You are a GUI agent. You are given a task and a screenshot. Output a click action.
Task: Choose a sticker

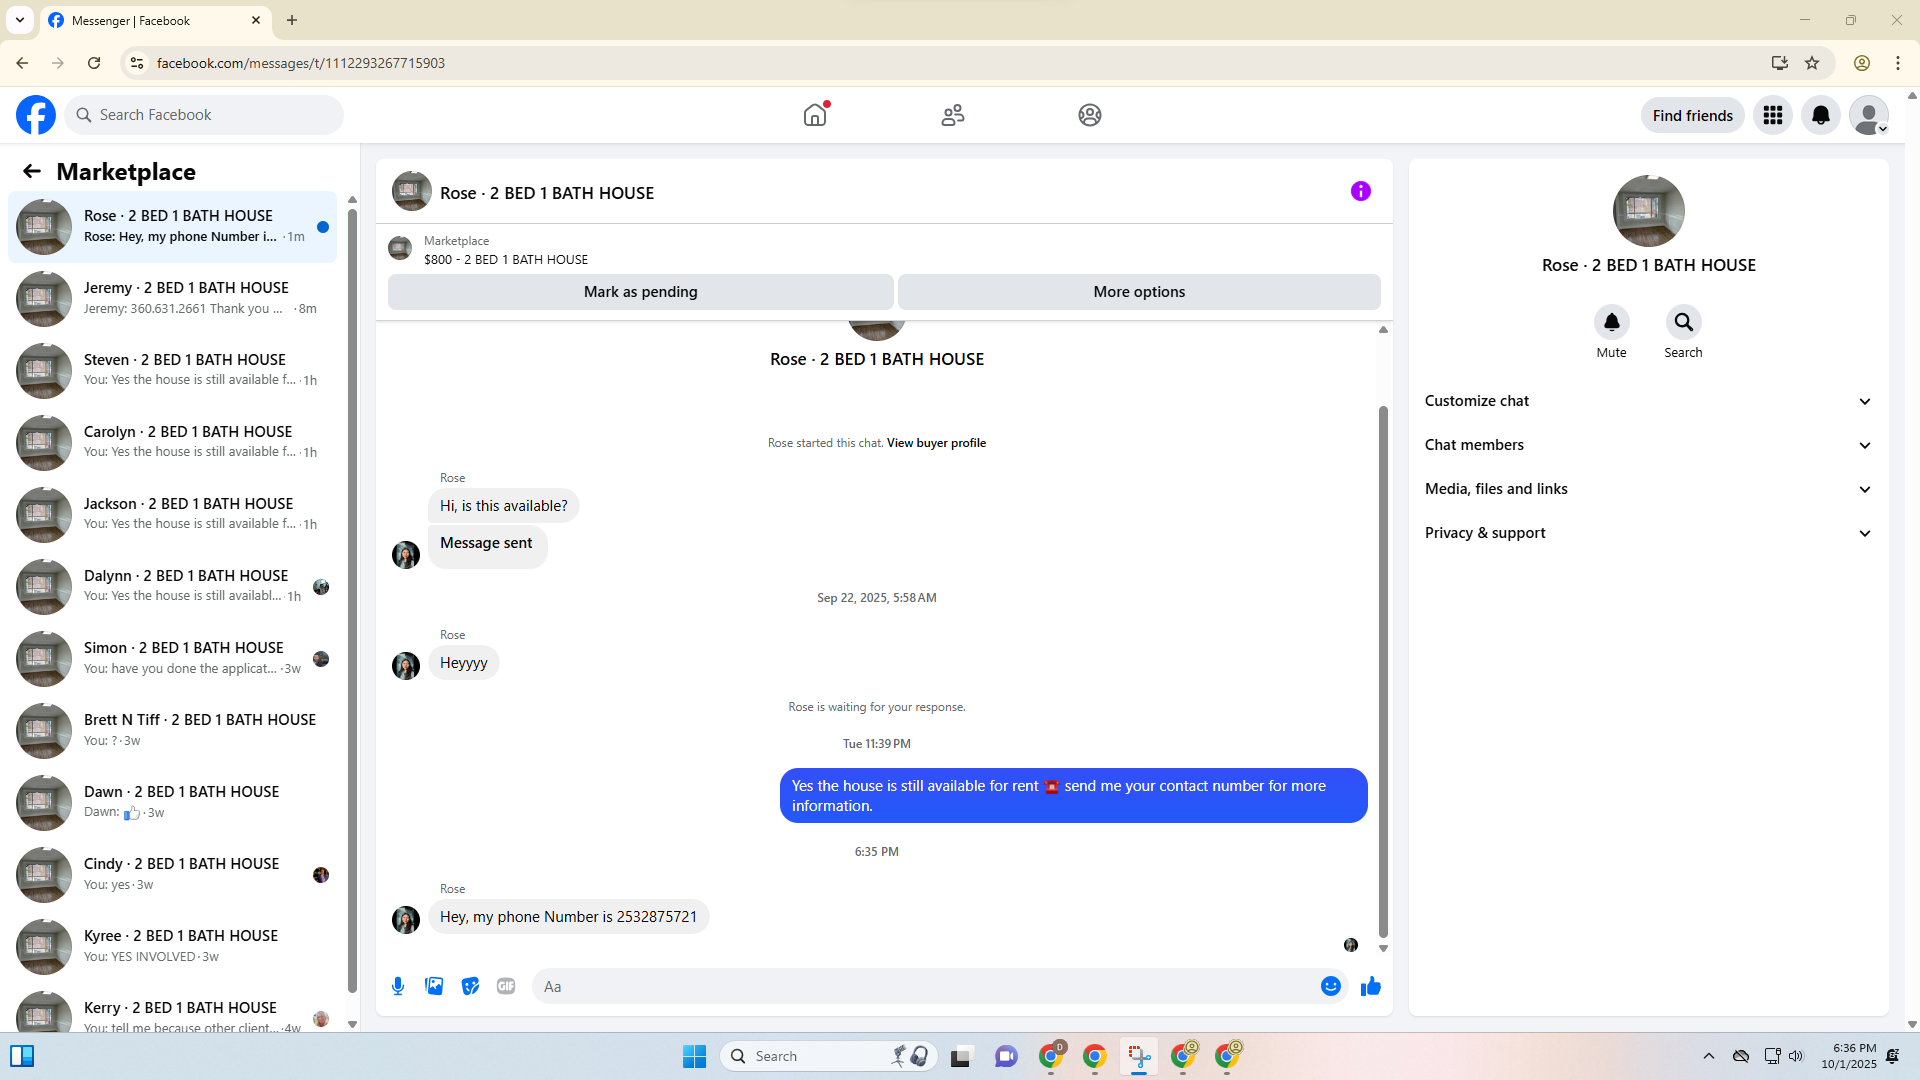pyautogui.click(x=470, y=986)
